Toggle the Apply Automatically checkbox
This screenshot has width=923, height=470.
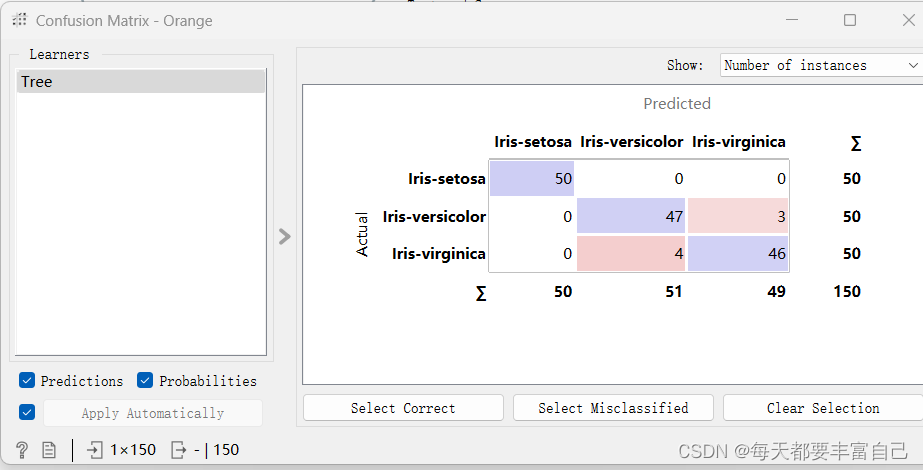click(27, 412)
